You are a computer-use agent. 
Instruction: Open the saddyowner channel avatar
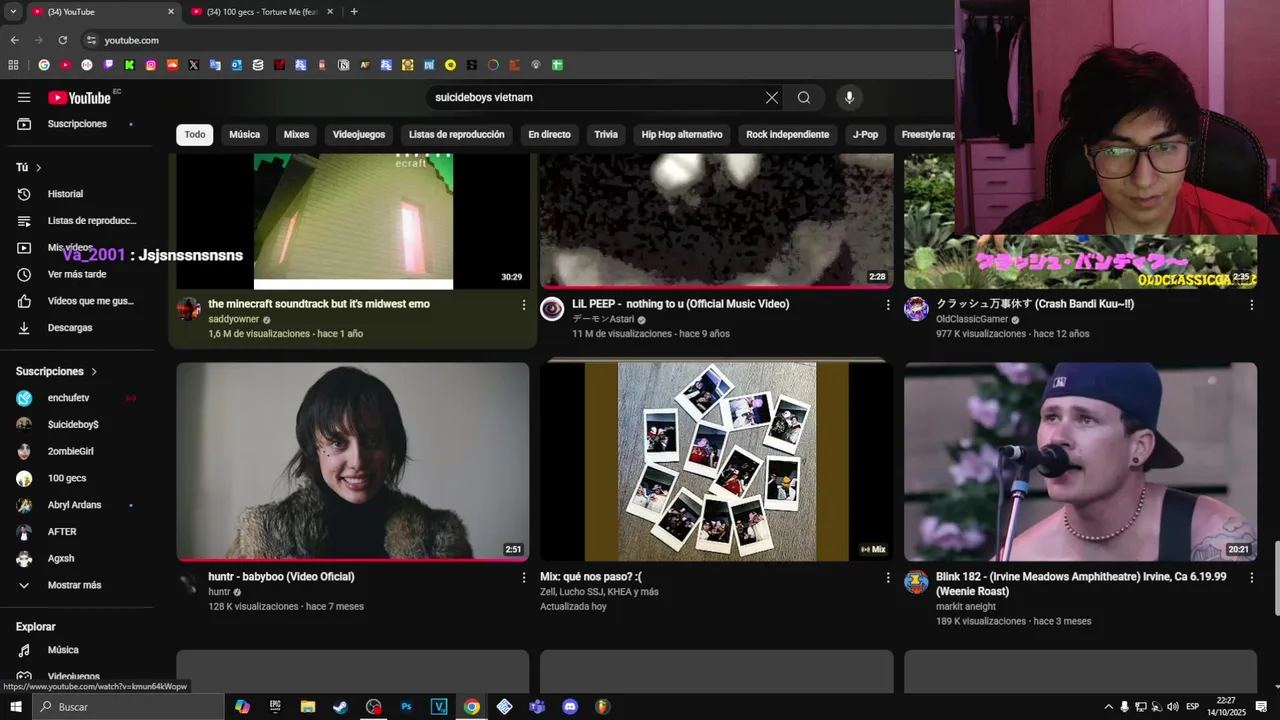[189, 308]
